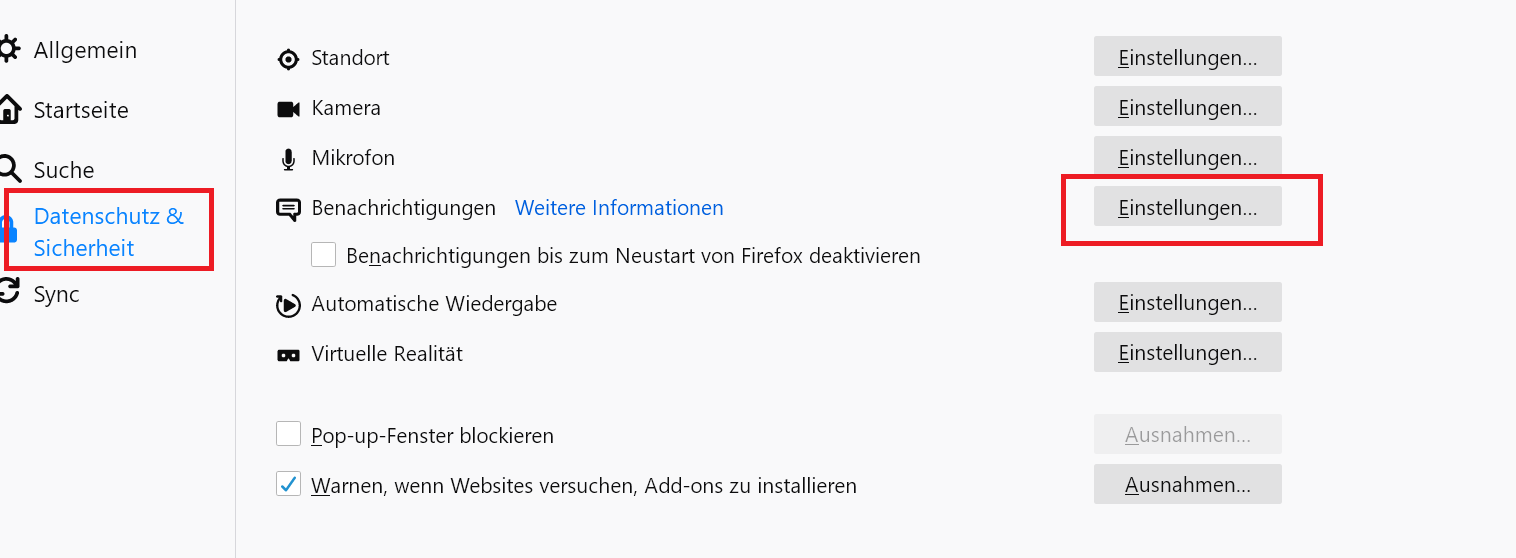1516x558 pixels.
Task: Open Einstellungen for Kamera
Action: [1187, 107]
